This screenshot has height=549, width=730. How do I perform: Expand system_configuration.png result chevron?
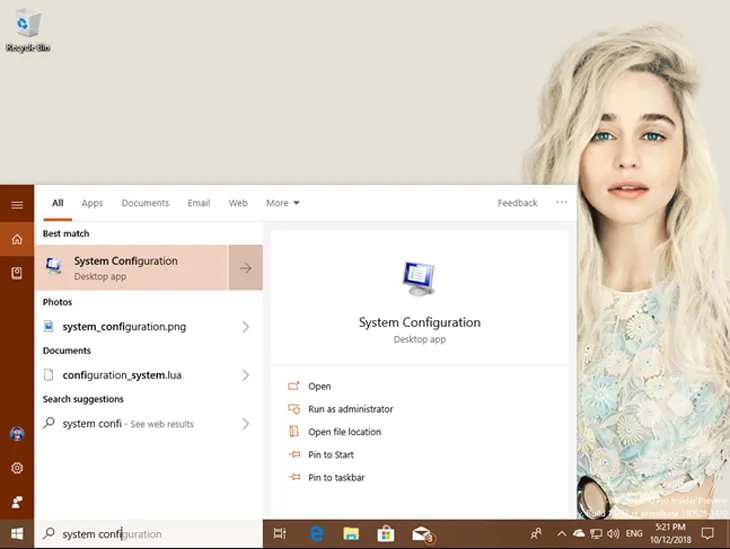point(245,327)
